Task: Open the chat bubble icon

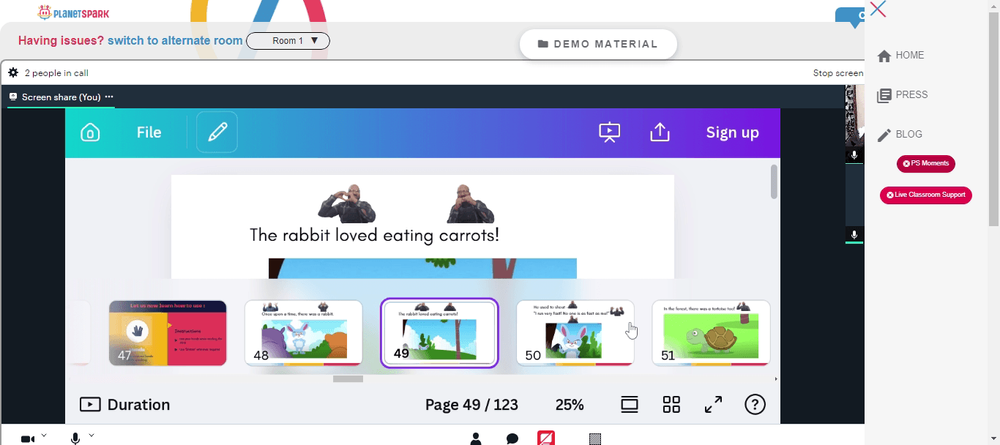Action: tap(511, 439)
